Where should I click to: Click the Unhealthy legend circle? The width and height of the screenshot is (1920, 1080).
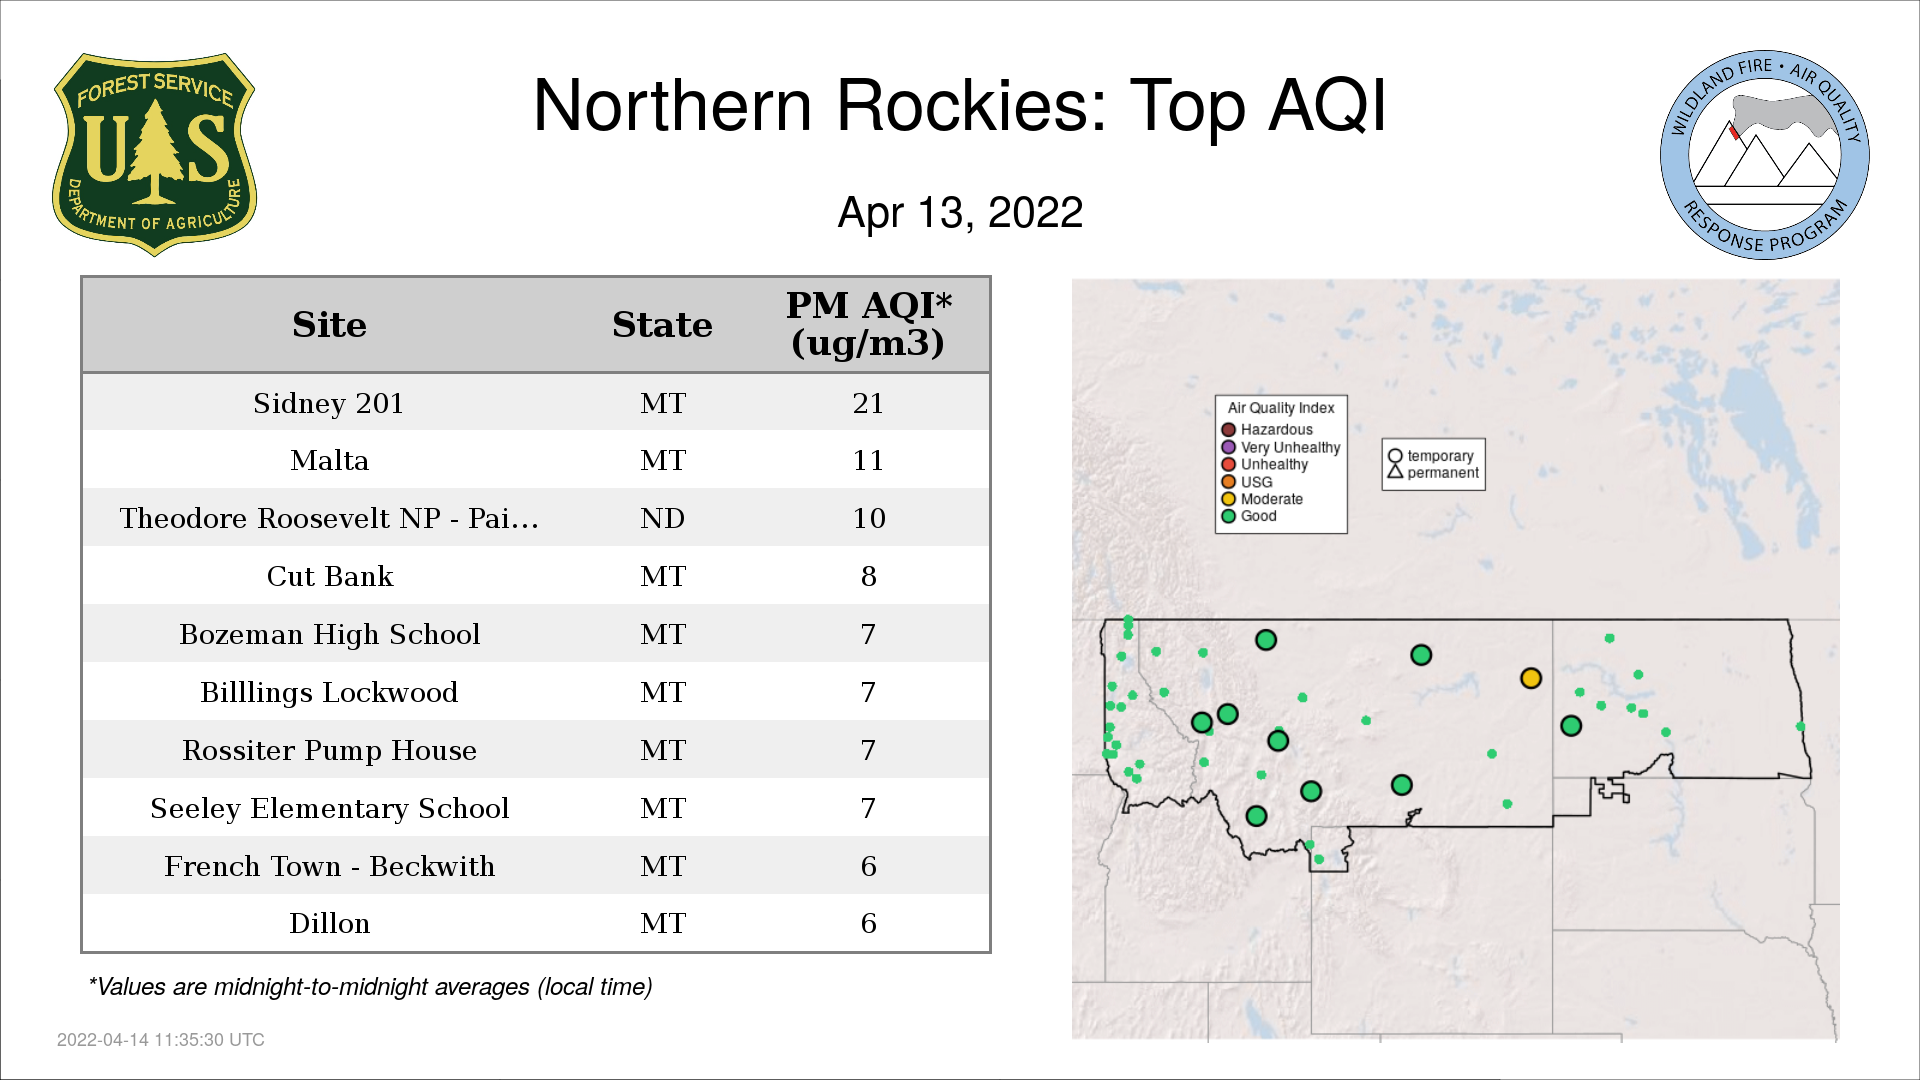click(x=1229, y=464)
